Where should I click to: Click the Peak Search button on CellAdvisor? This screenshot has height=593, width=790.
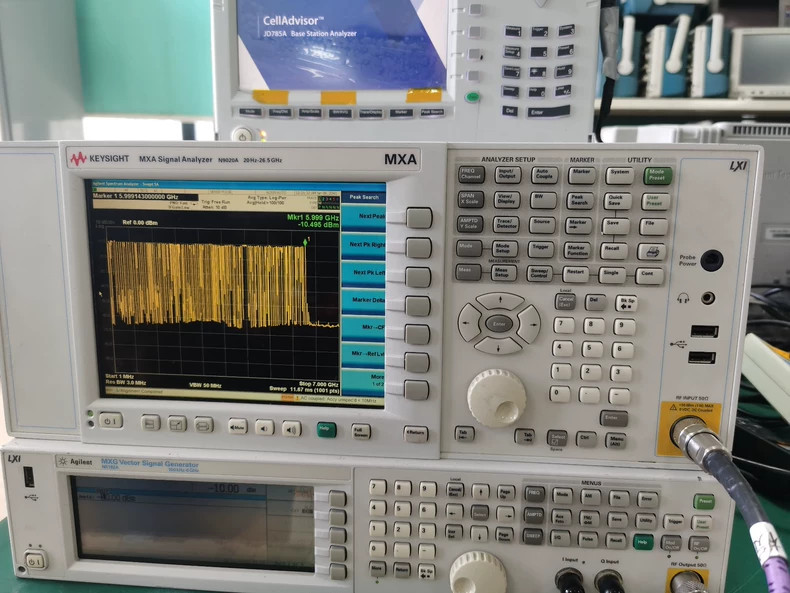pos(432,112)
